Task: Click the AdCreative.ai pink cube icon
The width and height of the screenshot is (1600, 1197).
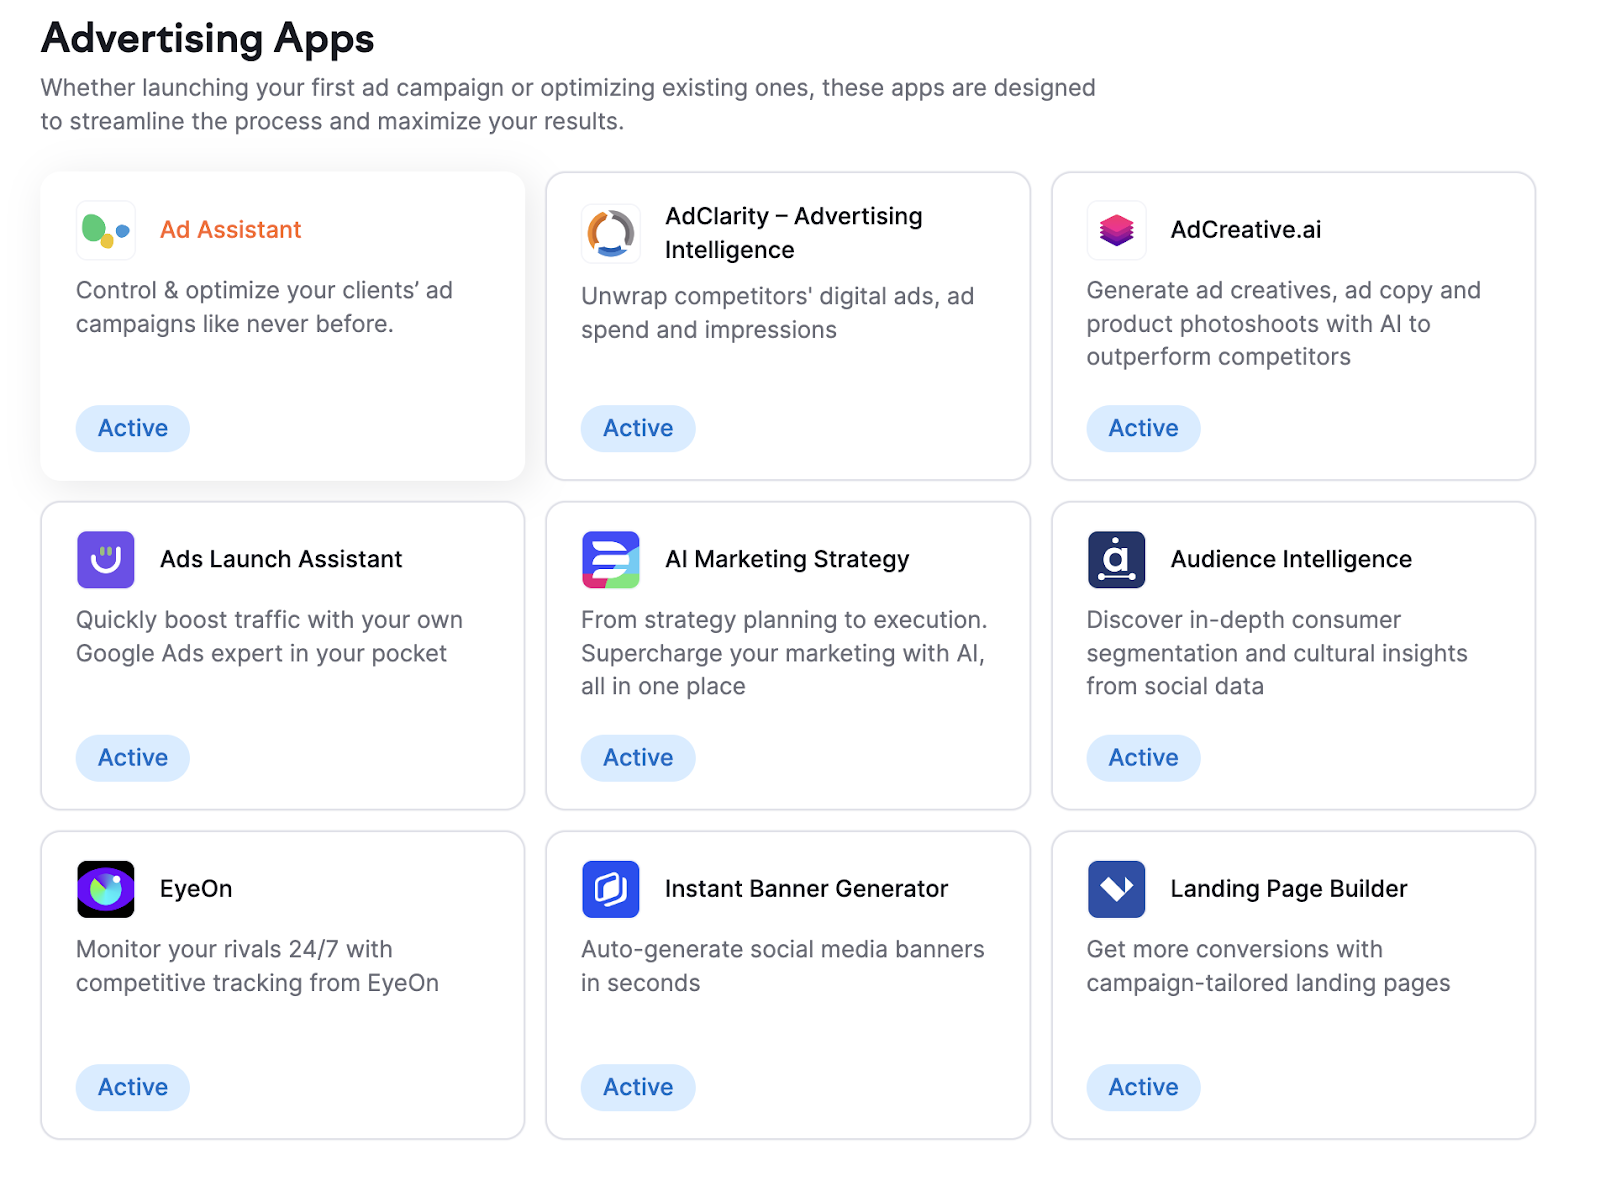Action: pyautogui.click(x=1115, y=230)
